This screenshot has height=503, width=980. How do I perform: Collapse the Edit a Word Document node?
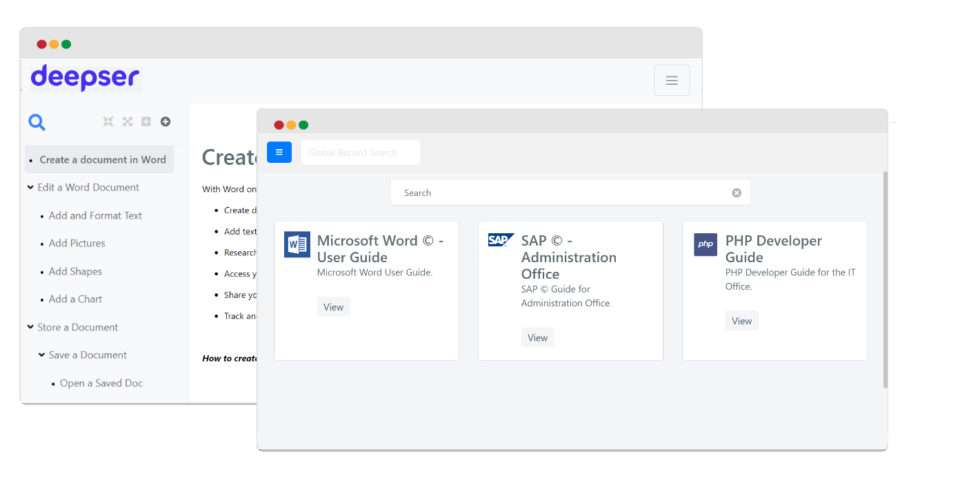tap(30, 187)
